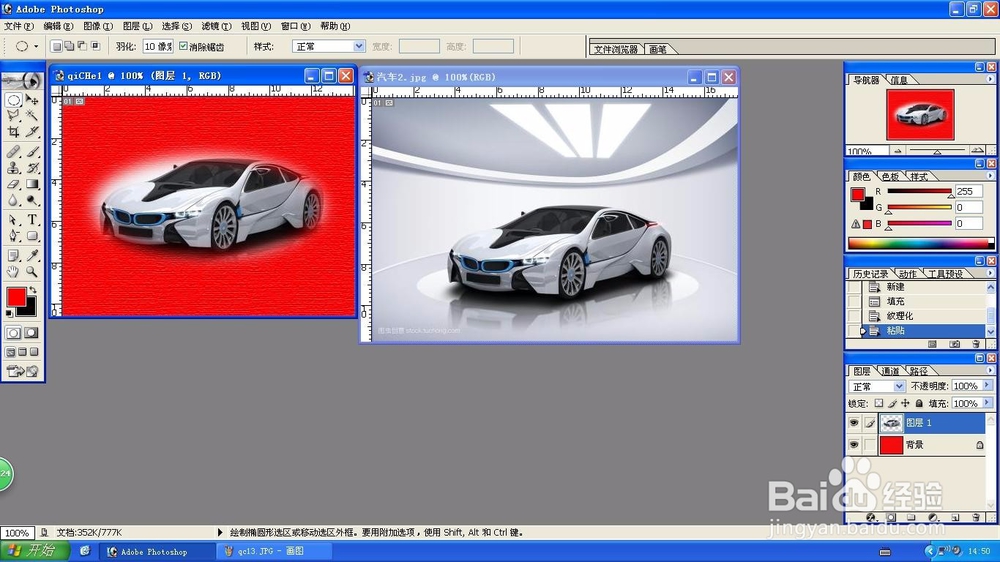
Task: Open the 图像(I) menu
Action: [x=98, y=26]
